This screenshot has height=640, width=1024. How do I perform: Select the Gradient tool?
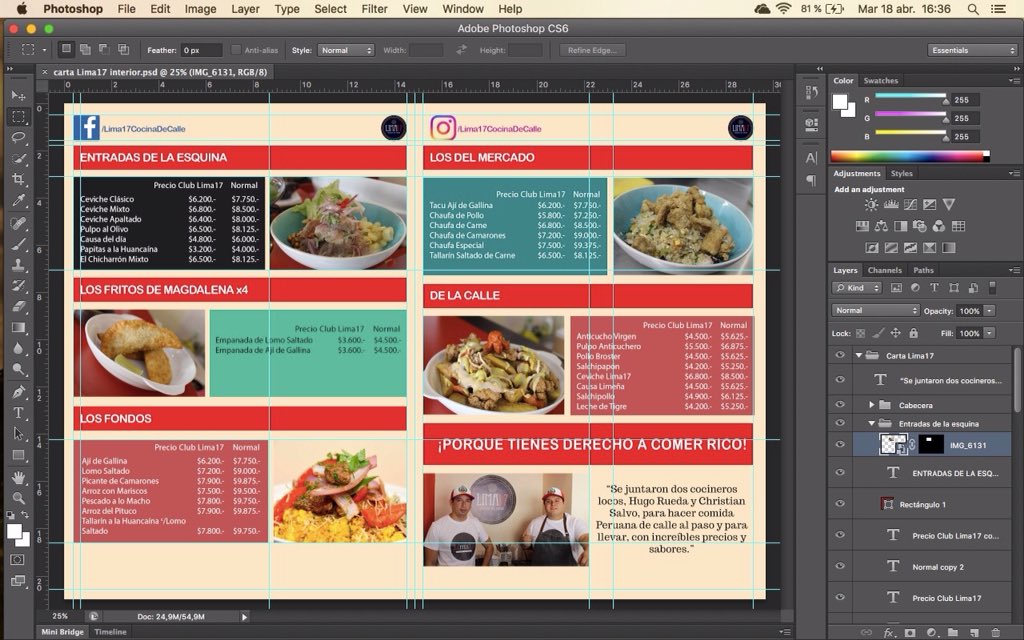pos(18,327)
